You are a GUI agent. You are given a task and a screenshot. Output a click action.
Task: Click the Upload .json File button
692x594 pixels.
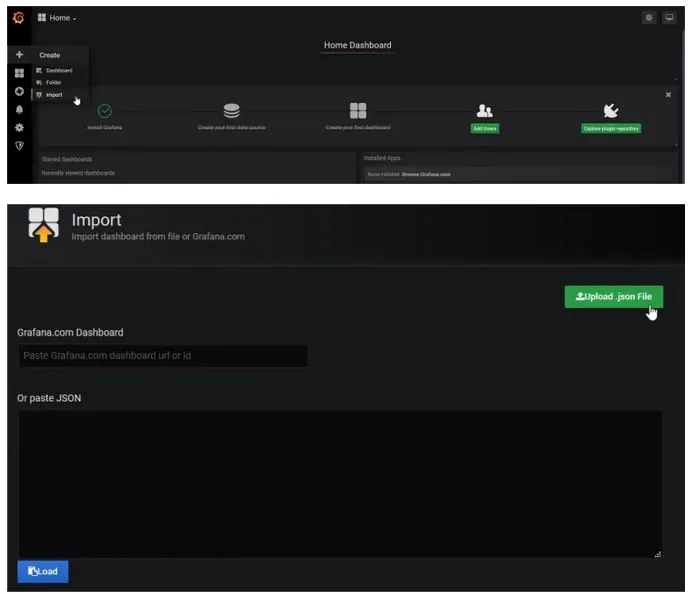(x=613, y=297)
